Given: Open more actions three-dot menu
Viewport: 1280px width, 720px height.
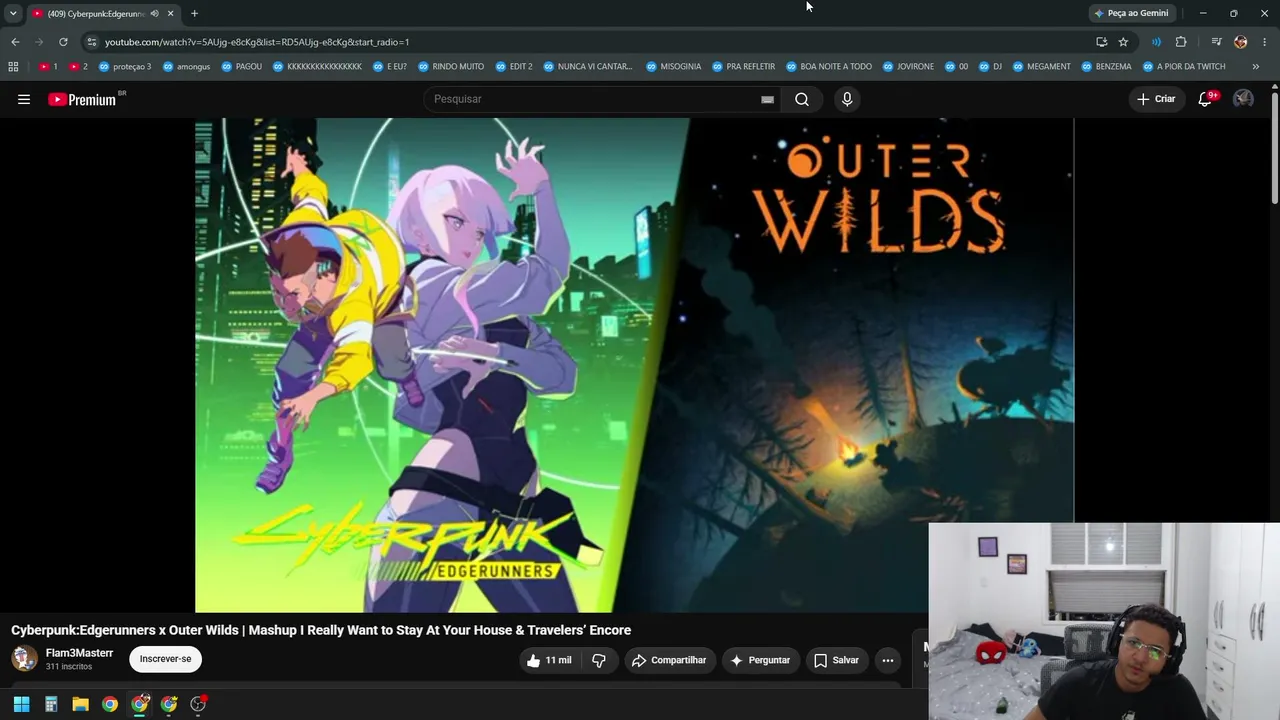Looking at the screenshot, I should click(887, 660).
